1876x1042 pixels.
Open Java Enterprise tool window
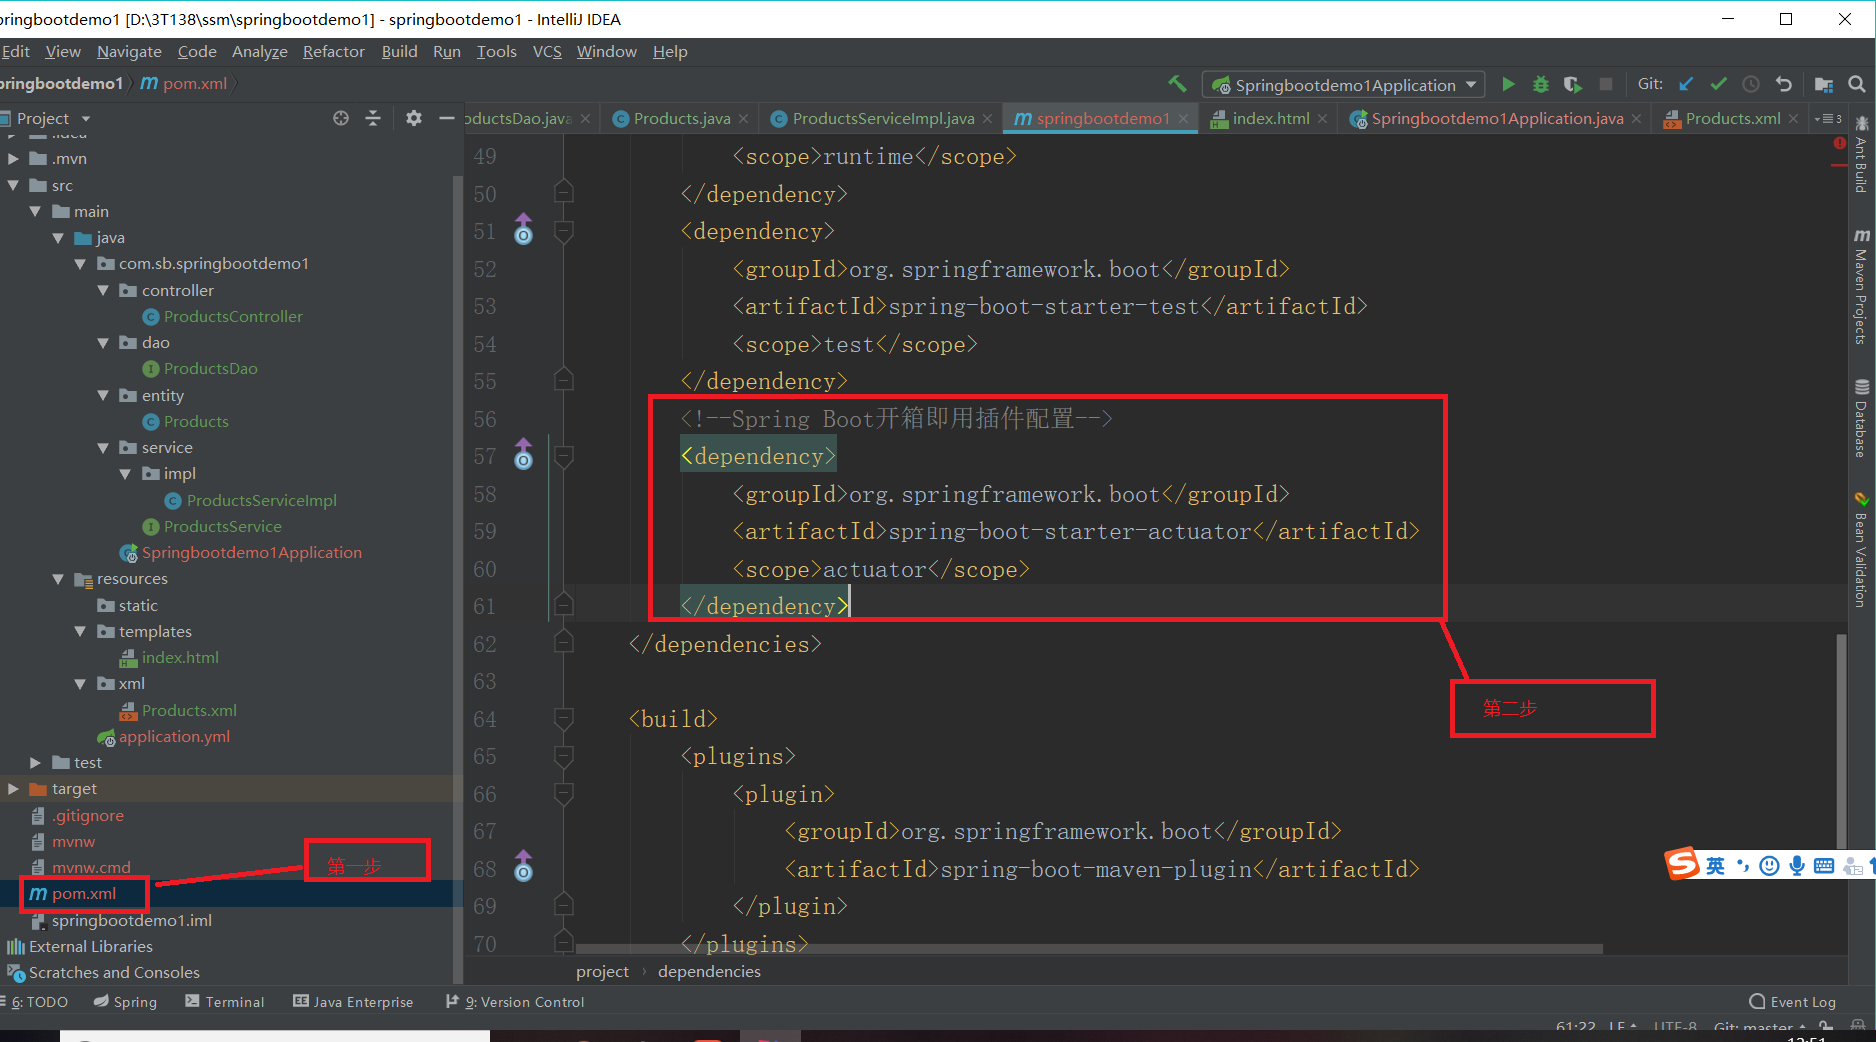coord(353,1002)
